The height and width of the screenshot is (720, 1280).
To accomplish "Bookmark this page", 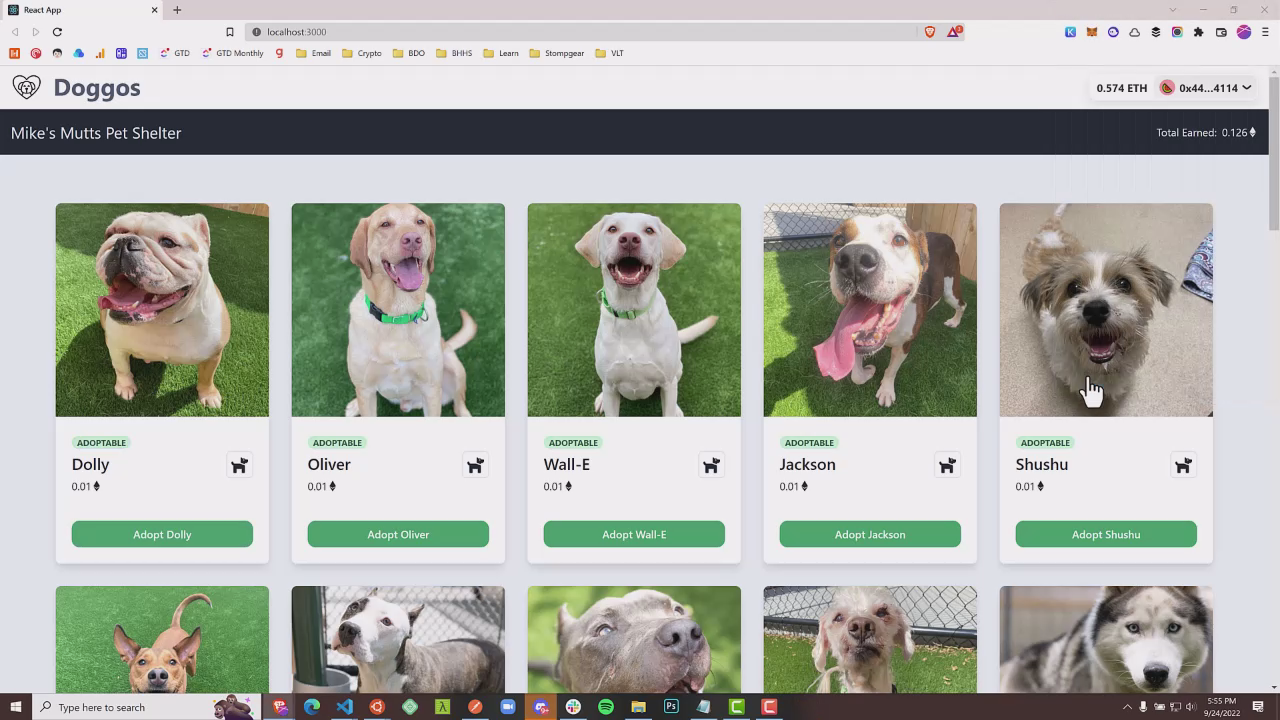I will coord(229,32).
